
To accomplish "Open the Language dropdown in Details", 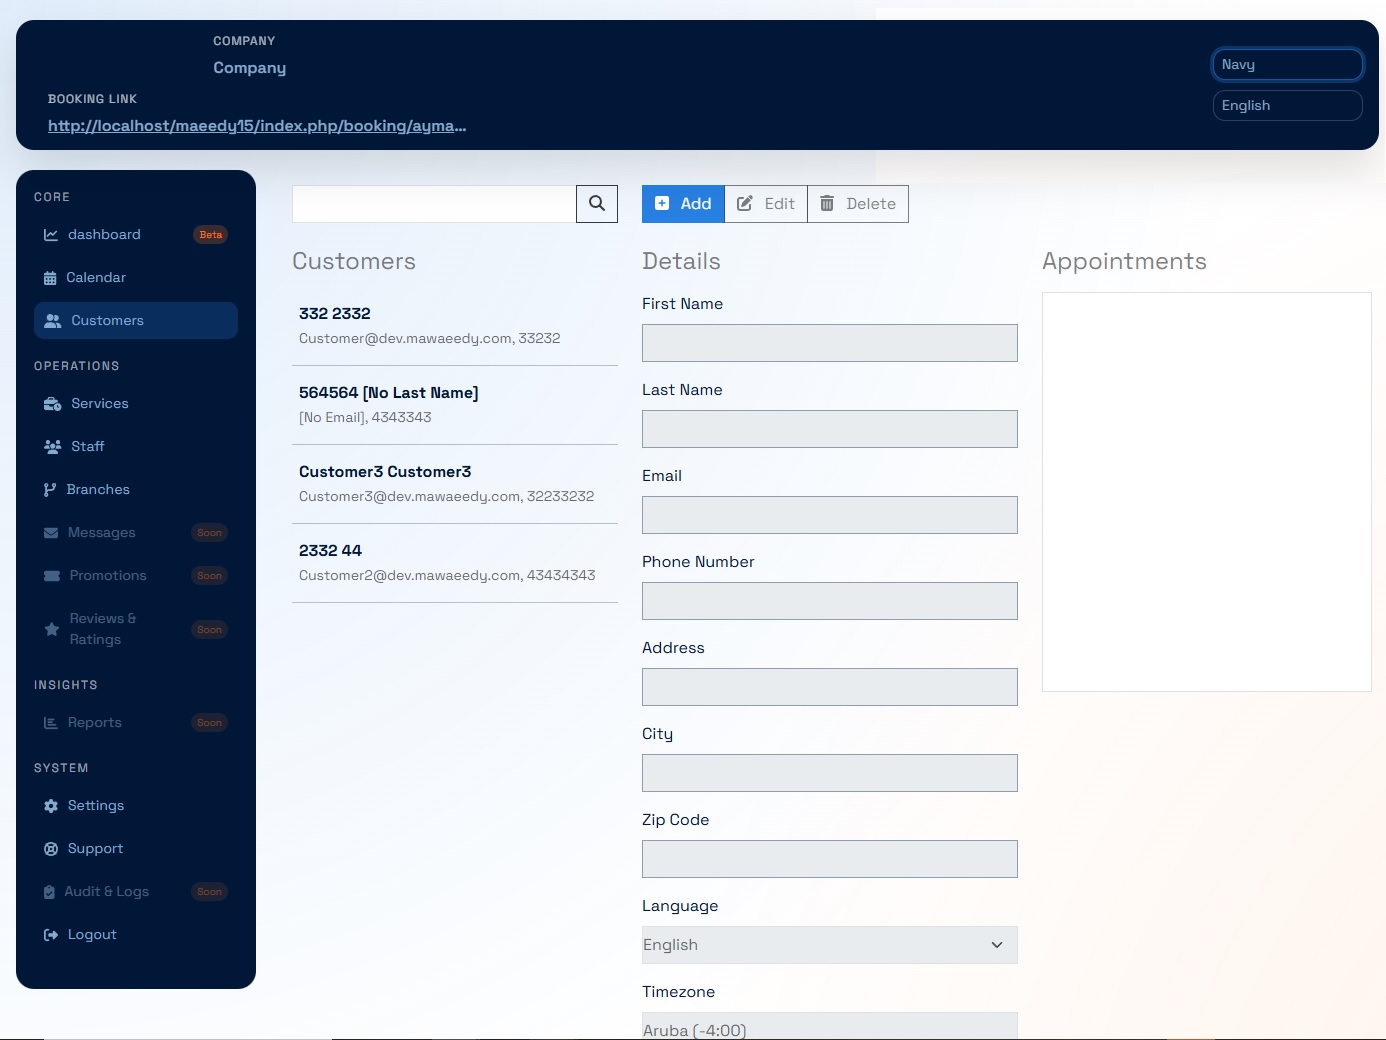I will click(829, 944).
